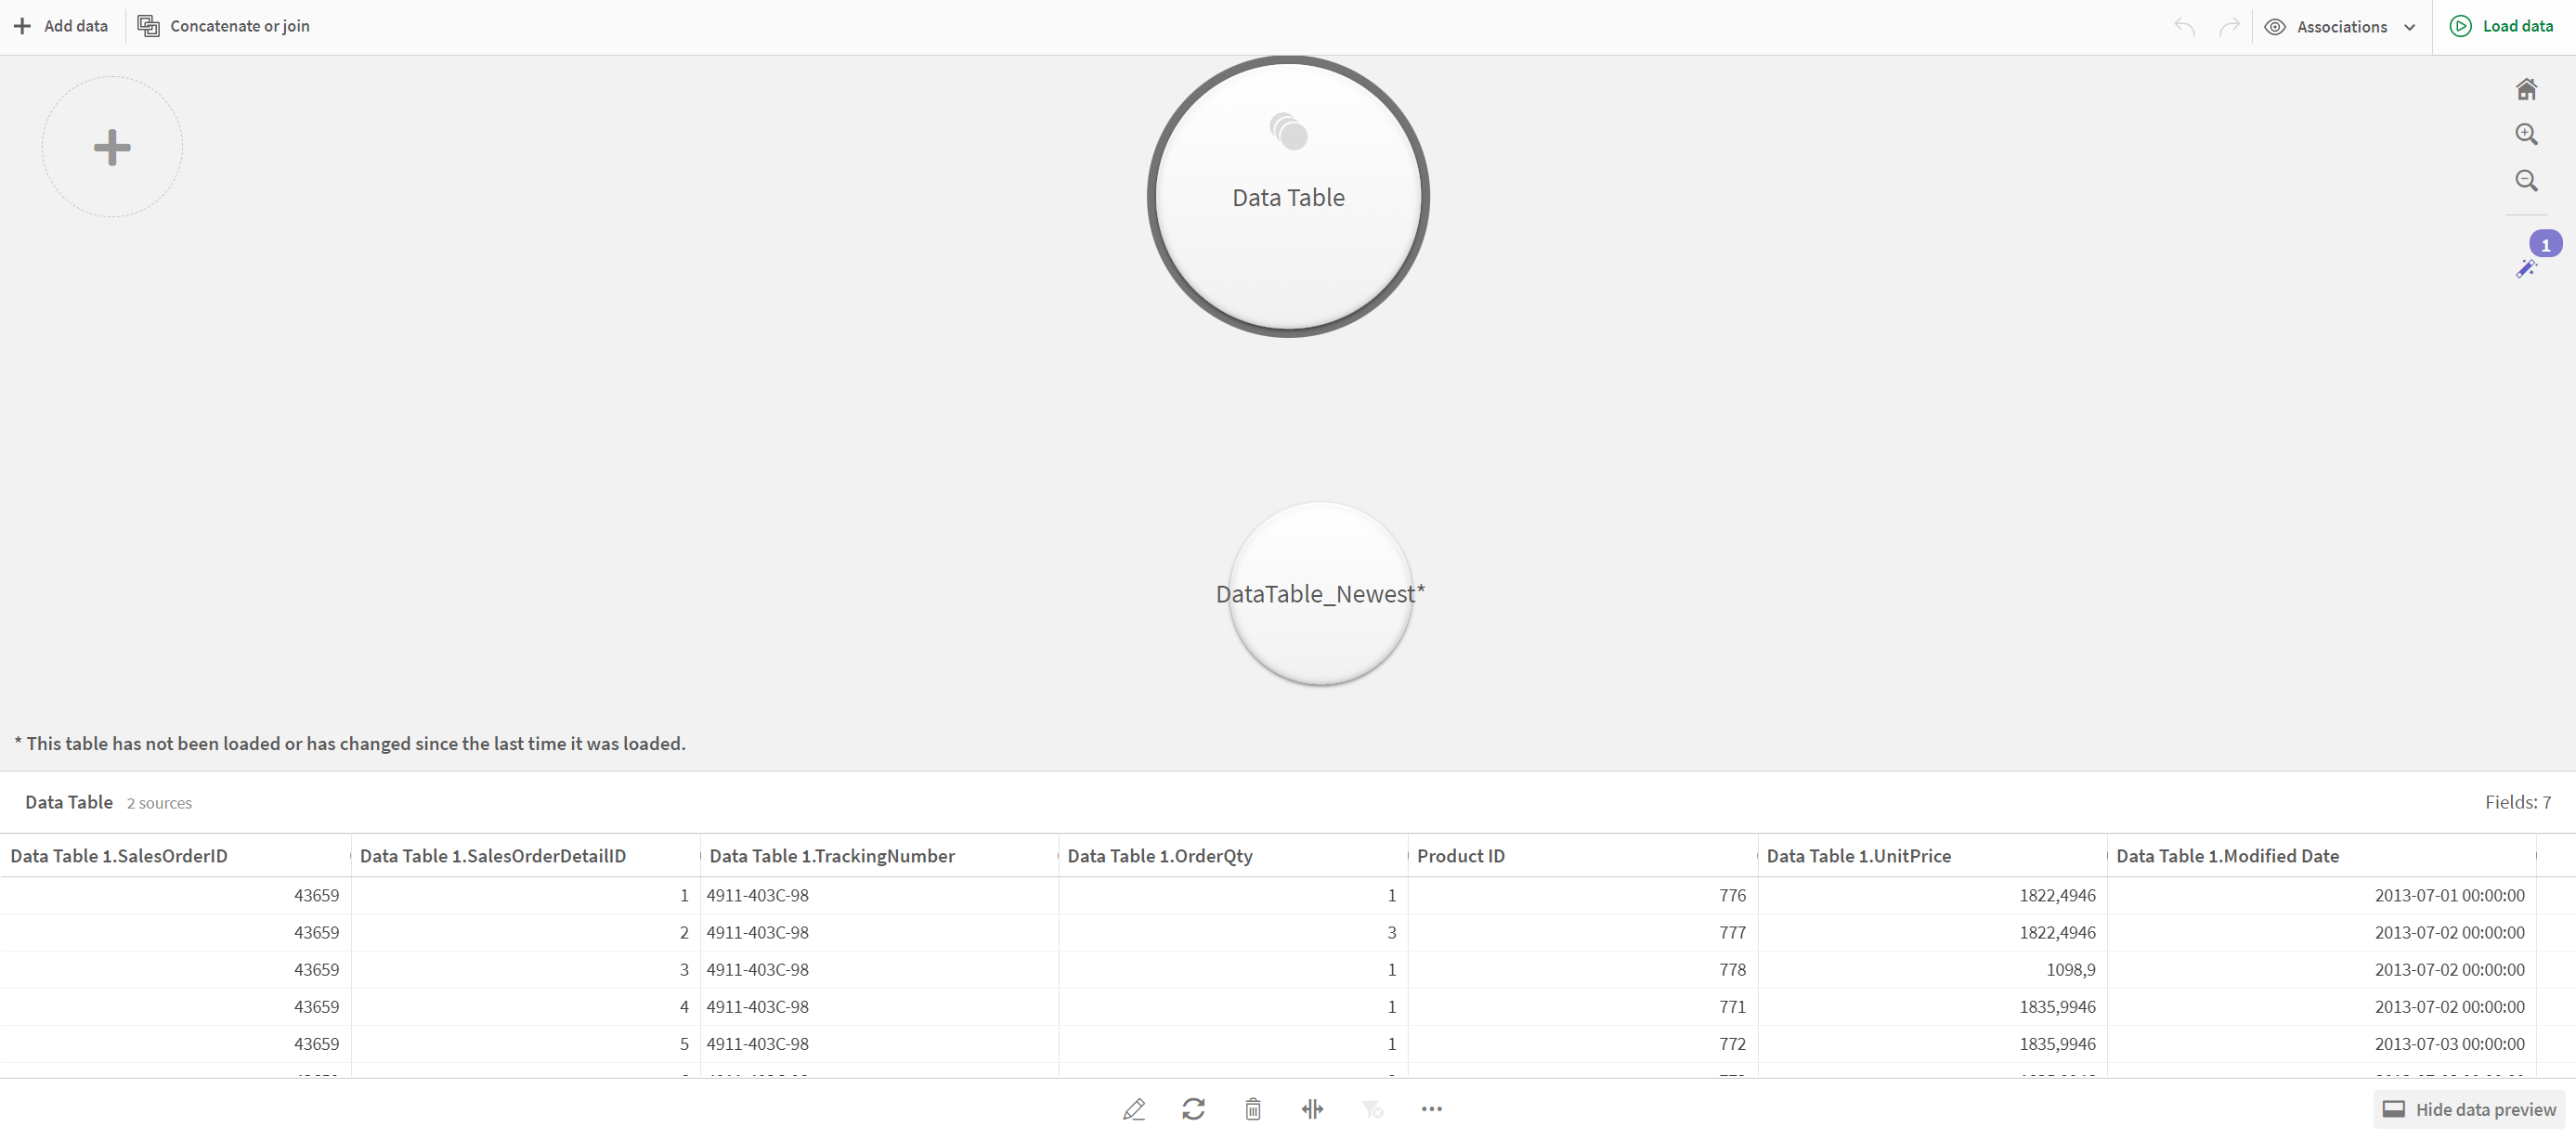Click Add data menu item

60,26
